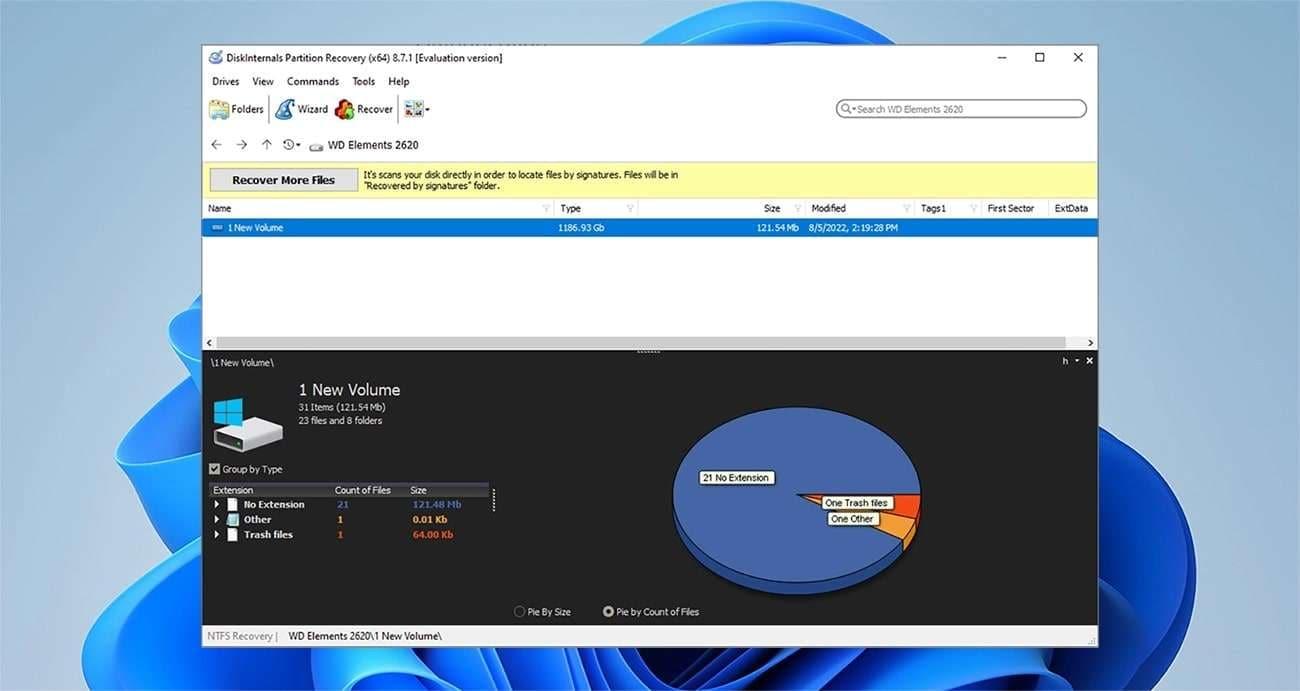
Task: Go up one folder level
Action: pos(266,145)
